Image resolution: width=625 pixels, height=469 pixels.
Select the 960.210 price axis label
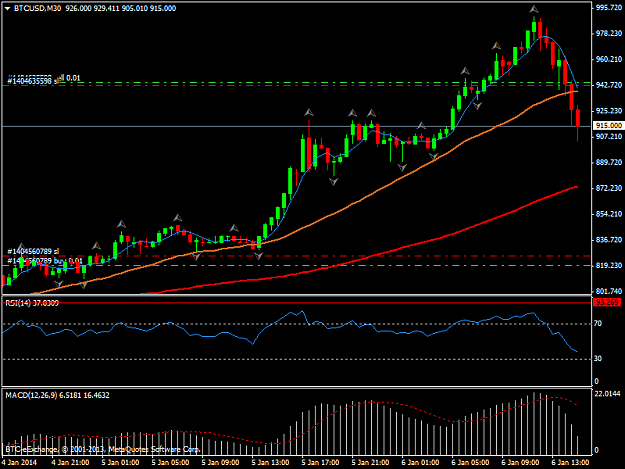[x=609, y=59]
